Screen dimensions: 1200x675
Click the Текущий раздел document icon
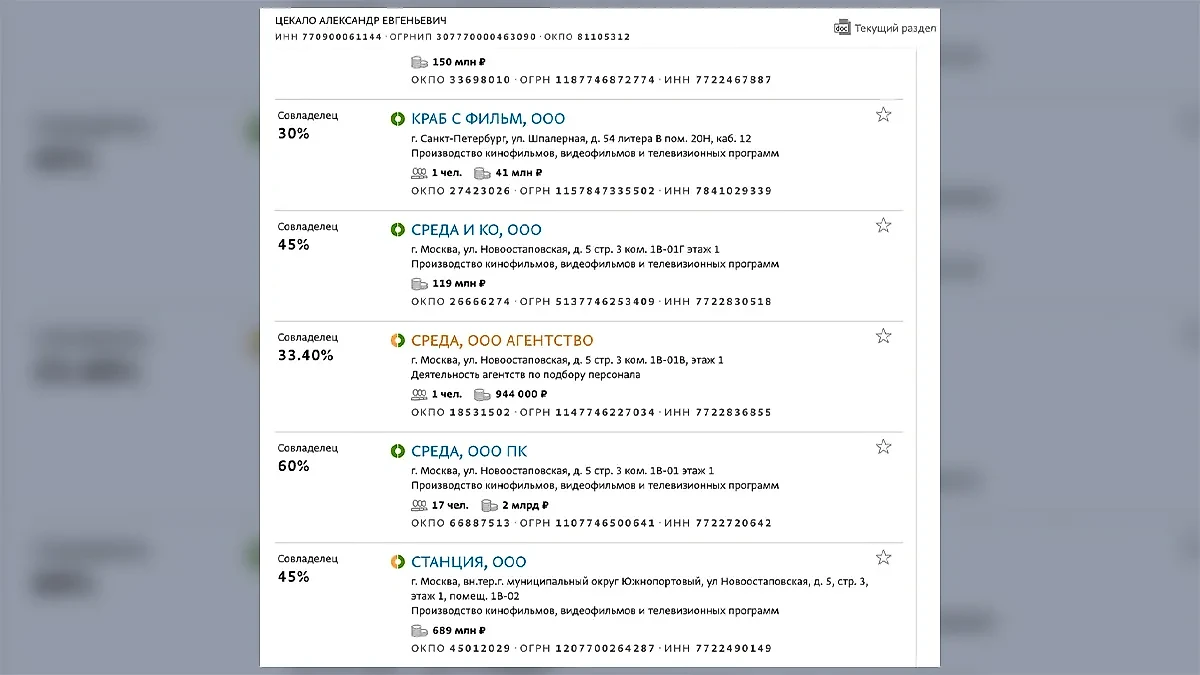click(842, 28)
